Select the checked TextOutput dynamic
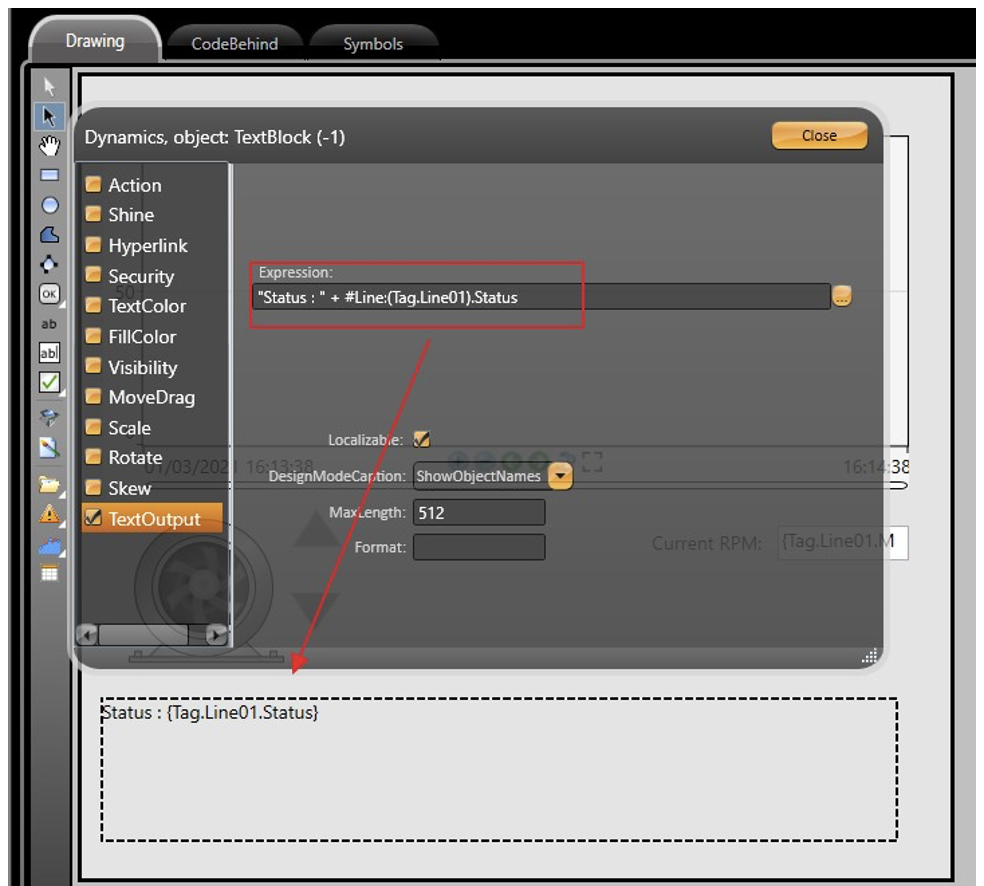984x886 pixels. click(152, 518)
